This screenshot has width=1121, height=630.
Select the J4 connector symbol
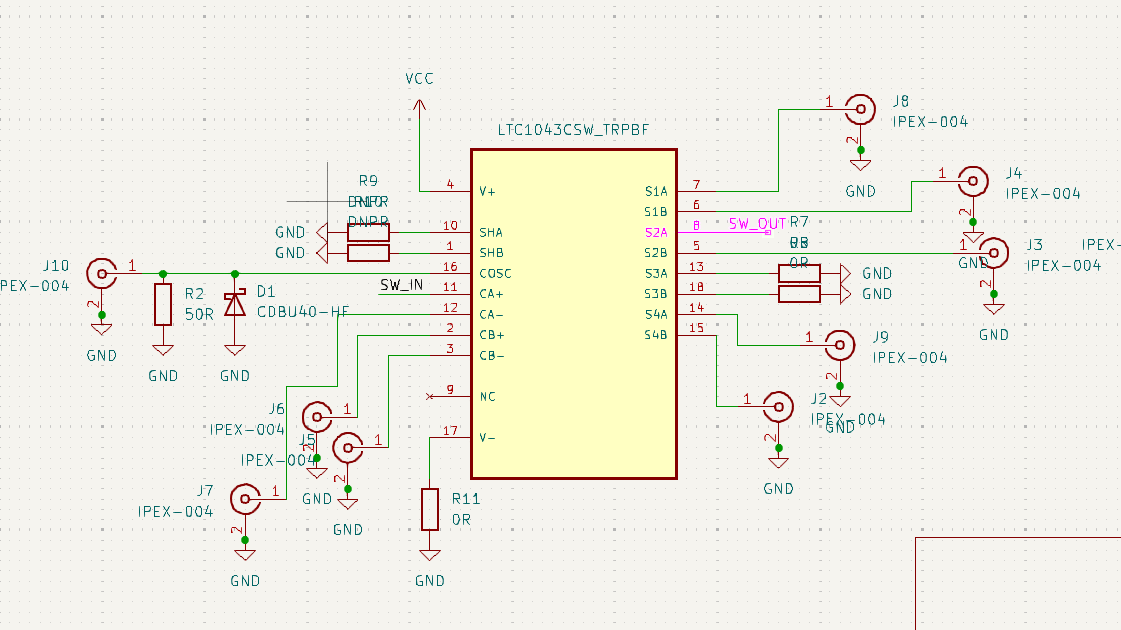pos(971,181)
